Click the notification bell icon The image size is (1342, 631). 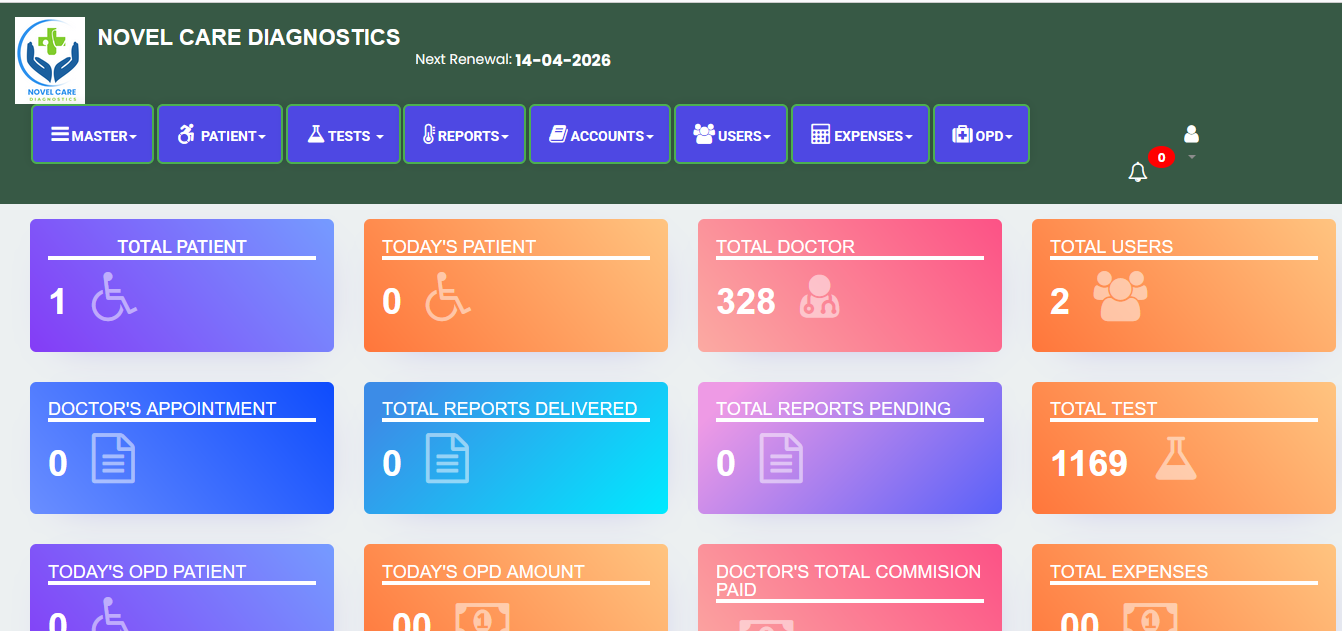click(1137, 172)
